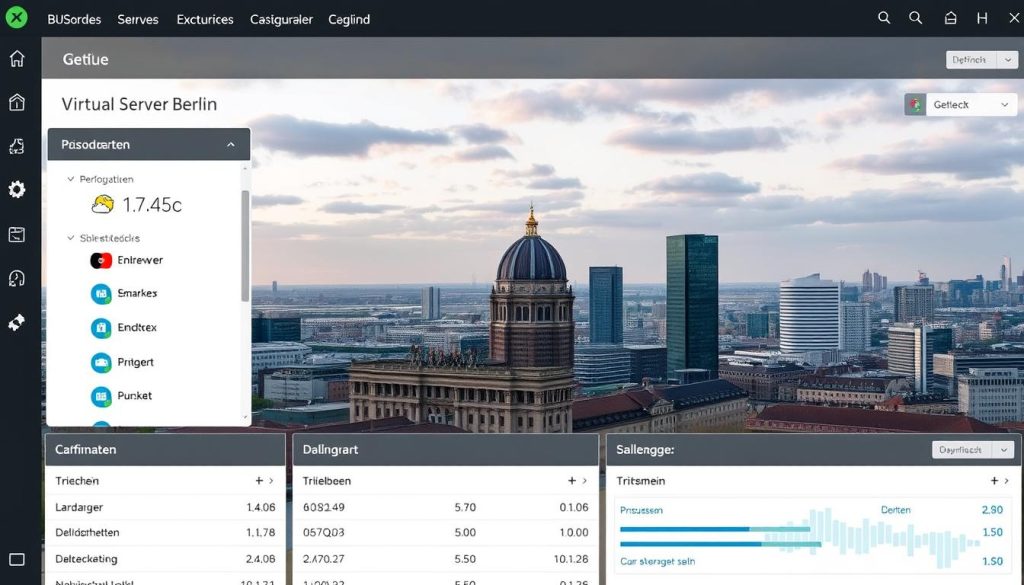
Task: Click the Pasodcarten panel scrollbar
Action: pyautogui.click(x=245, y=245)
